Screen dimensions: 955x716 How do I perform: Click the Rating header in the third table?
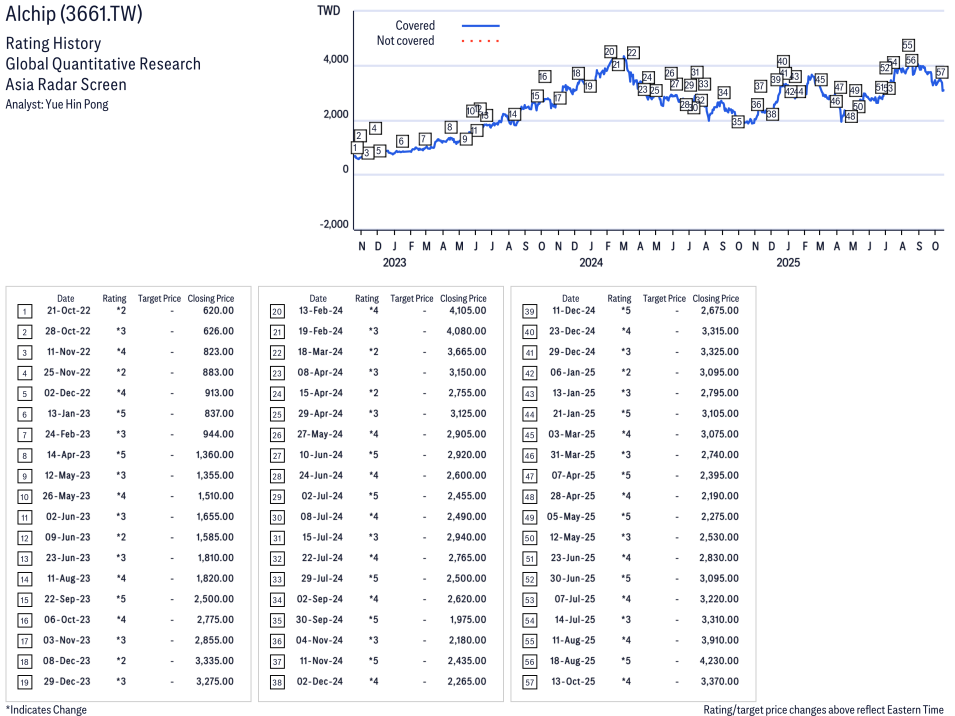[x=619, y=298]
